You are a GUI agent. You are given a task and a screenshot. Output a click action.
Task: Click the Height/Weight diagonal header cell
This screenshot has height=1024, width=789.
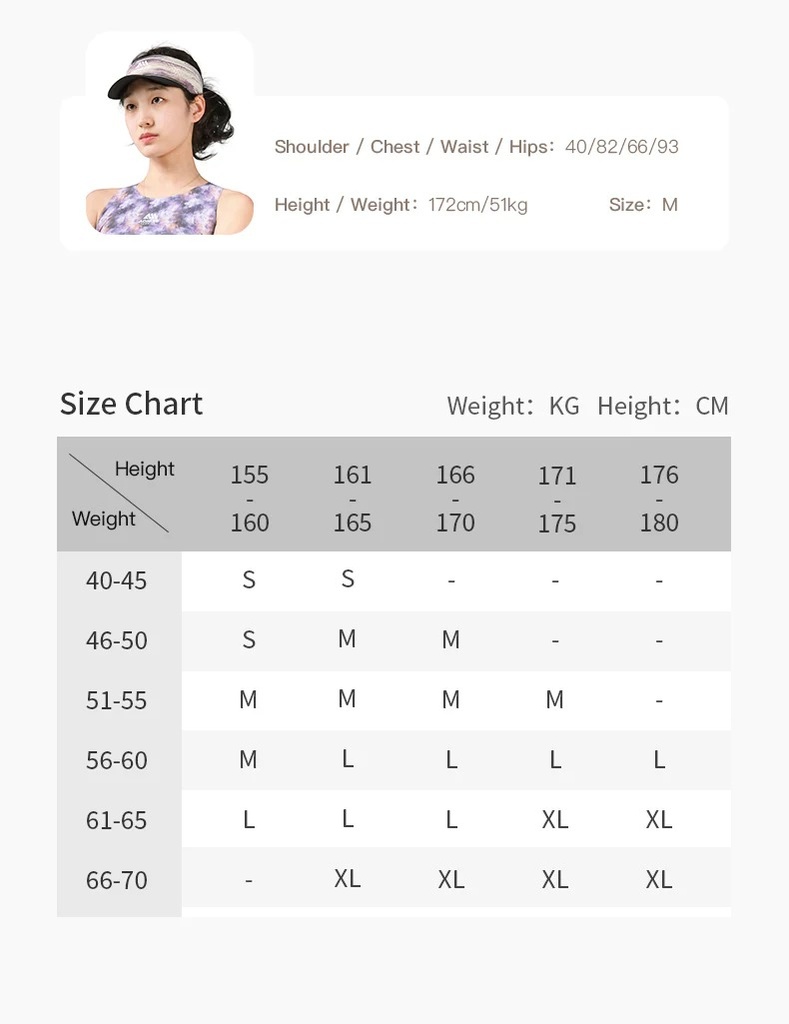[120, 494]
